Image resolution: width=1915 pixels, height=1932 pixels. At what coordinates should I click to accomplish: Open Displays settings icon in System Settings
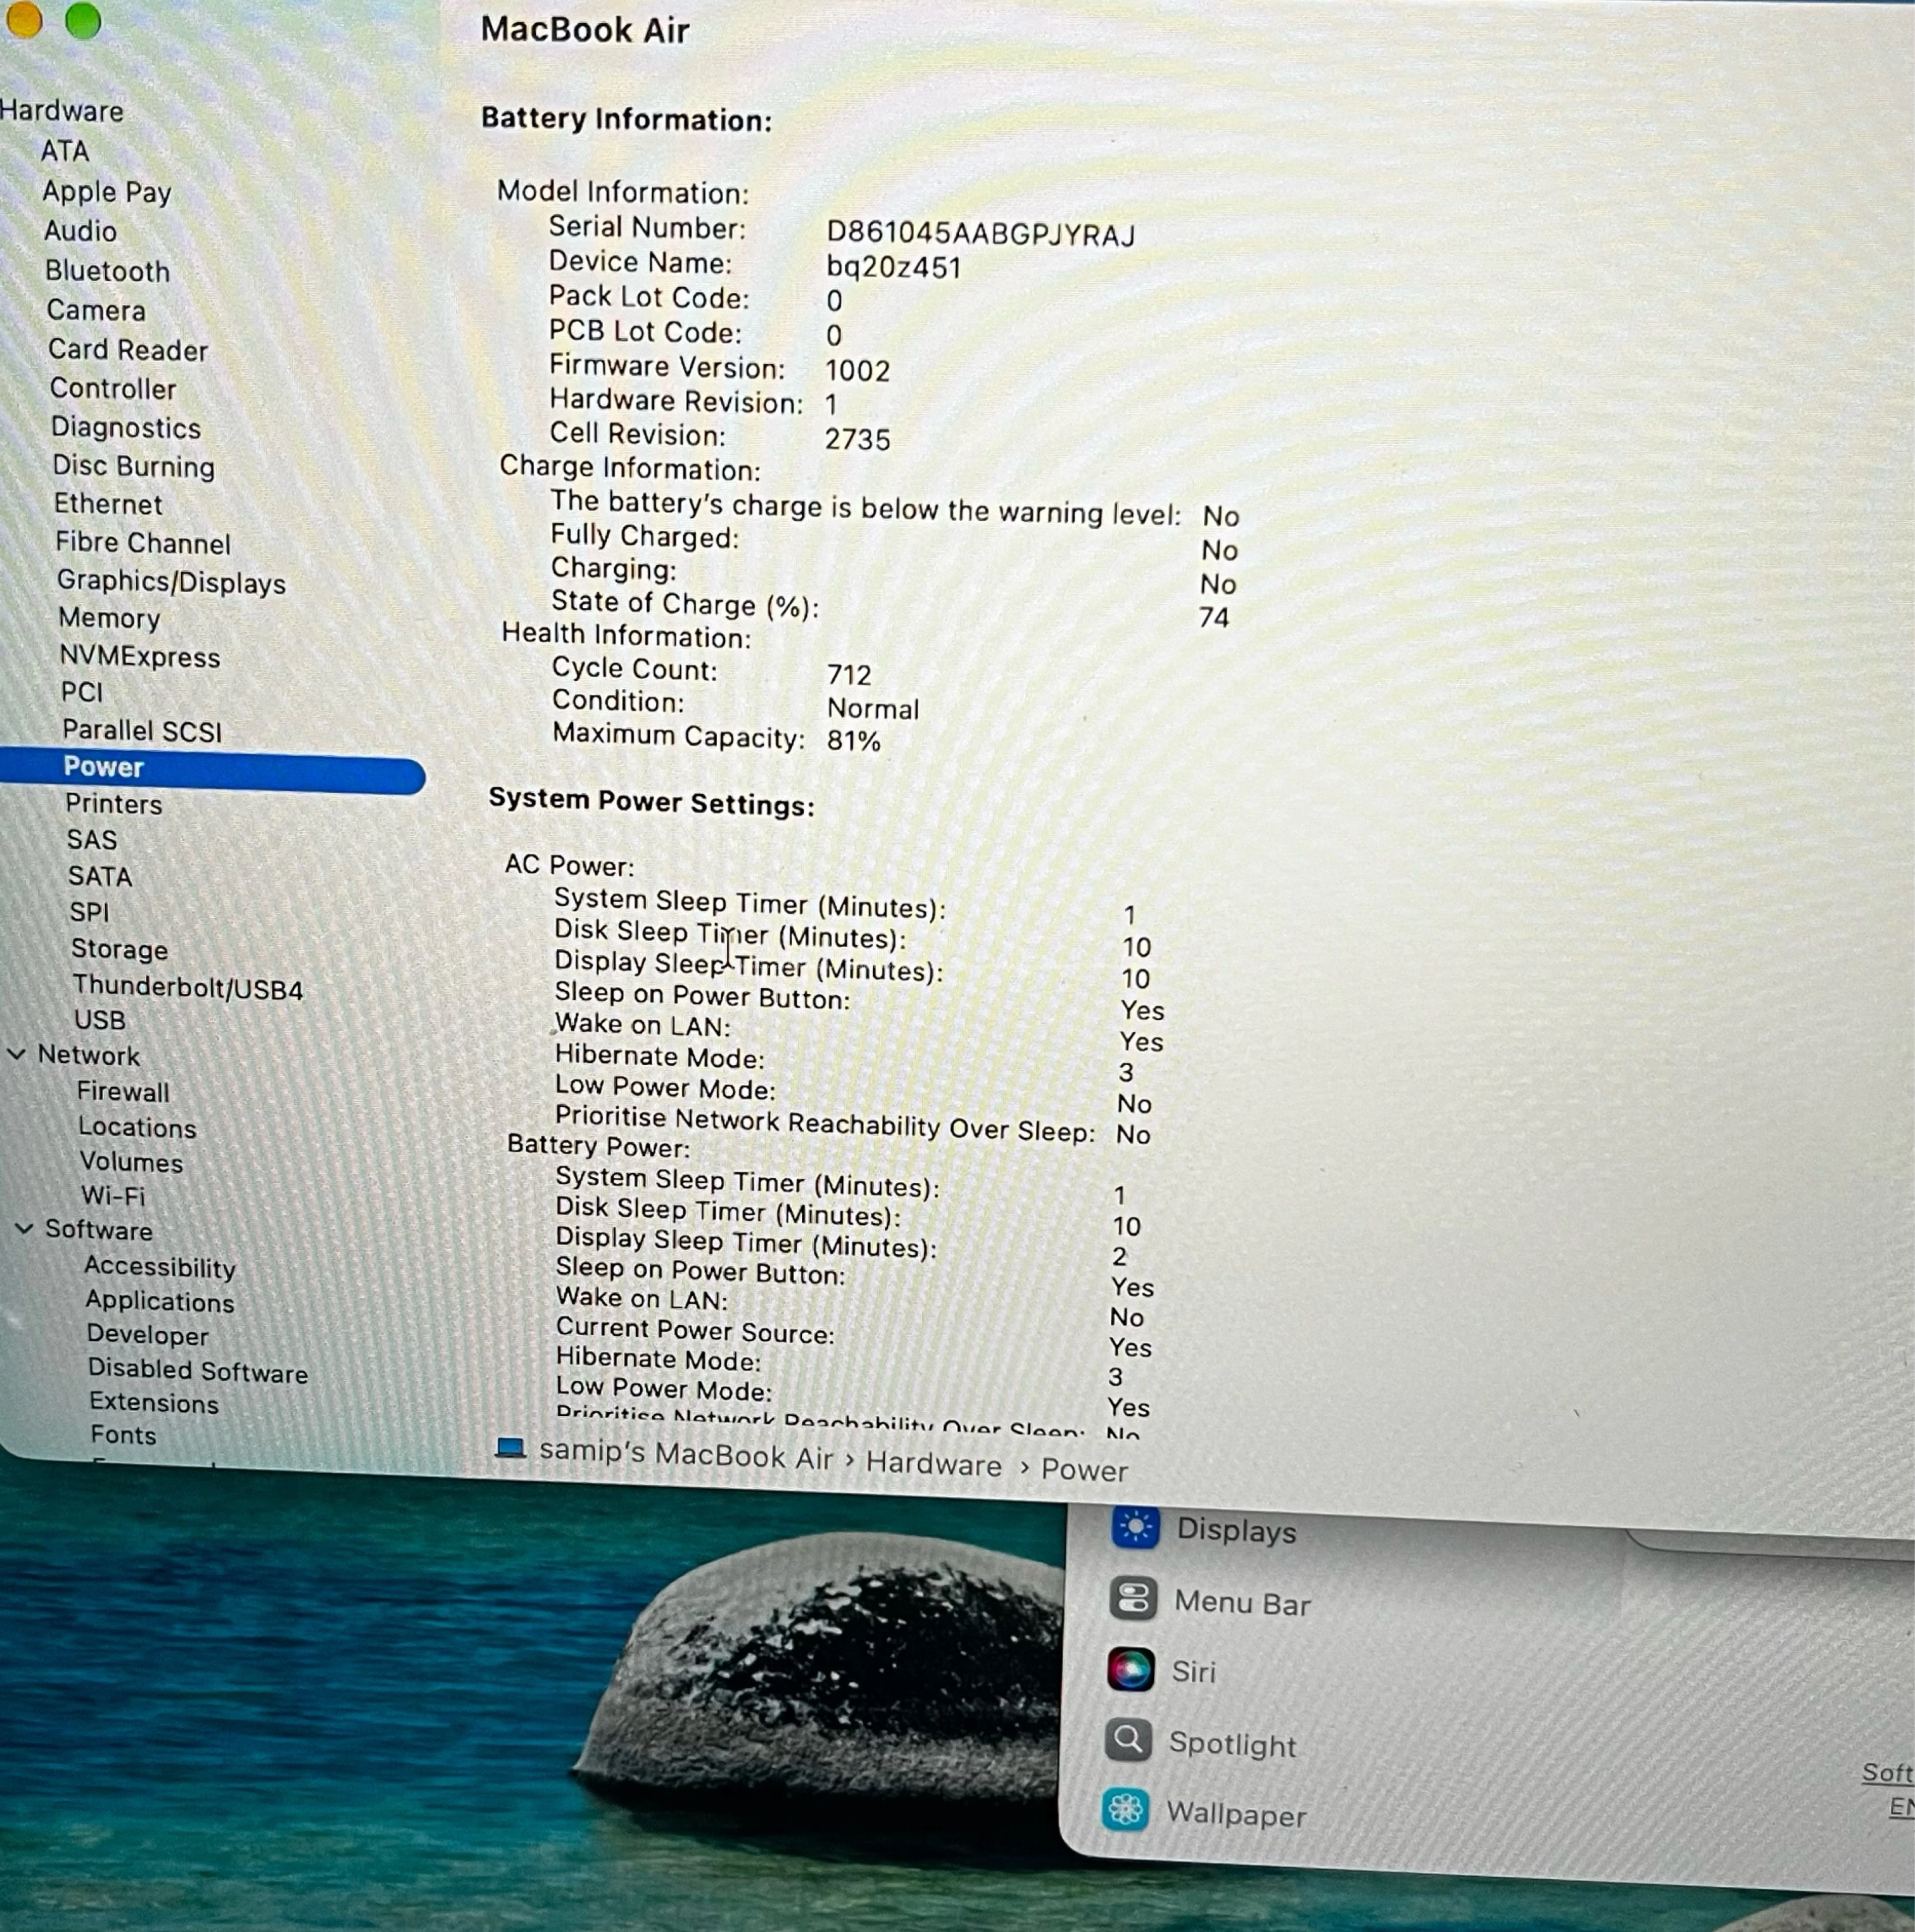pos(1135,1527)
